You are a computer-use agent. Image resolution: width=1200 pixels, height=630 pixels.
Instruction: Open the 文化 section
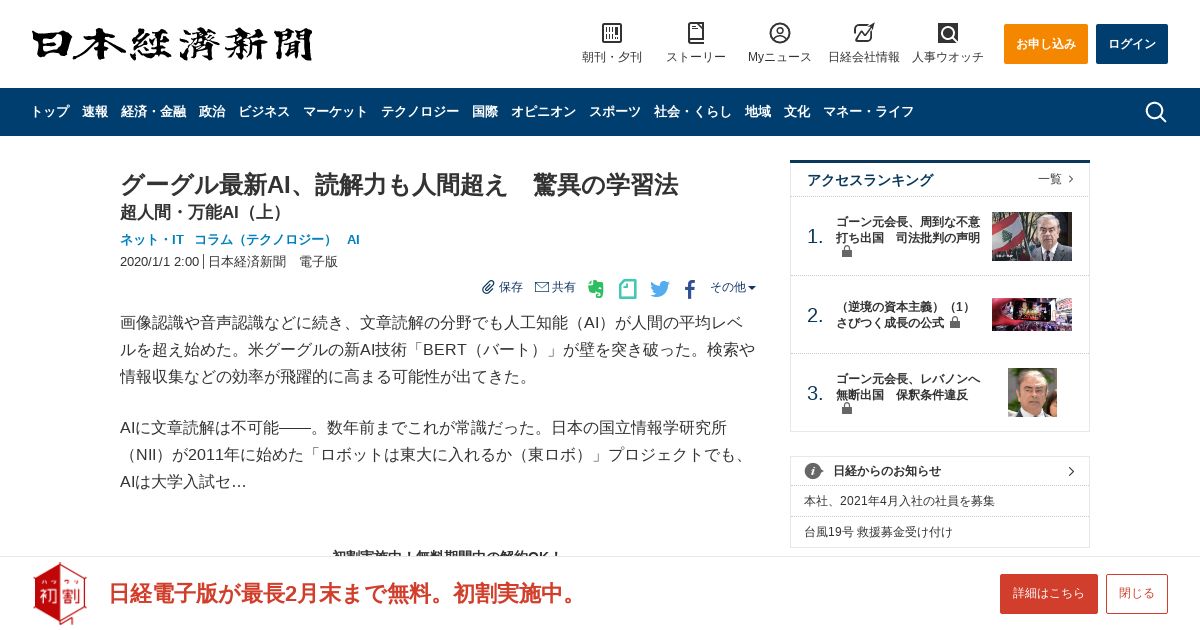point(797,112)
